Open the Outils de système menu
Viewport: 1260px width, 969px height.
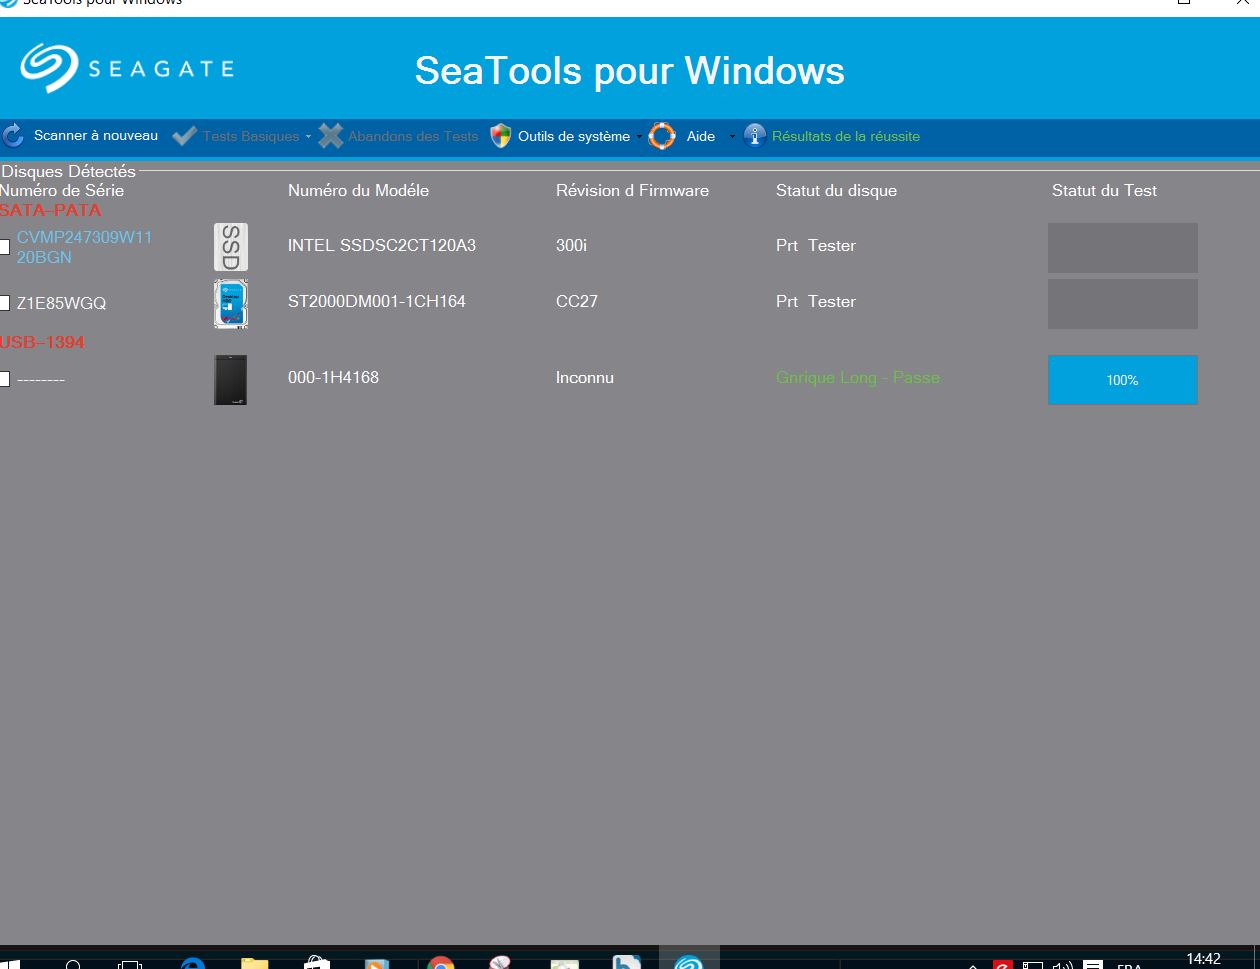[x=573, y=136]
